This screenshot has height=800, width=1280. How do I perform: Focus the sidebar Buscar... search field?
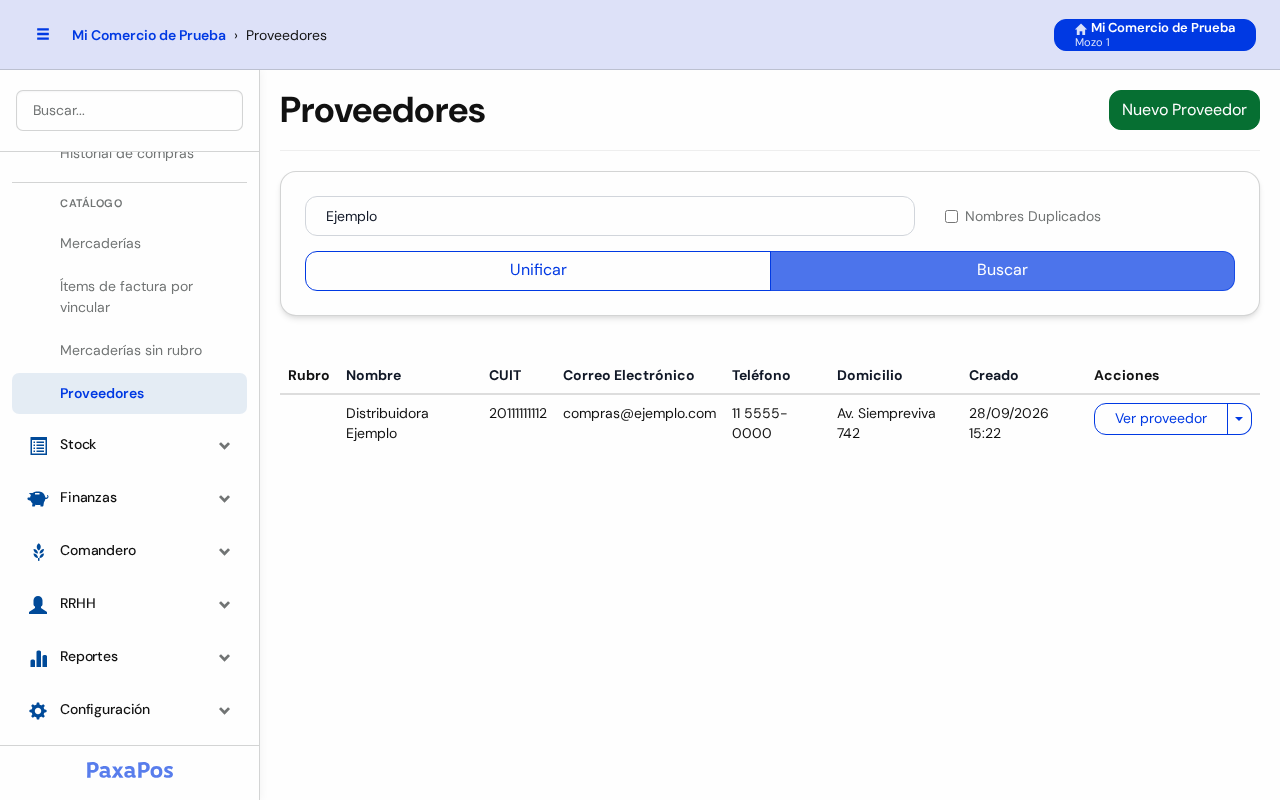[x=129, y=110]
